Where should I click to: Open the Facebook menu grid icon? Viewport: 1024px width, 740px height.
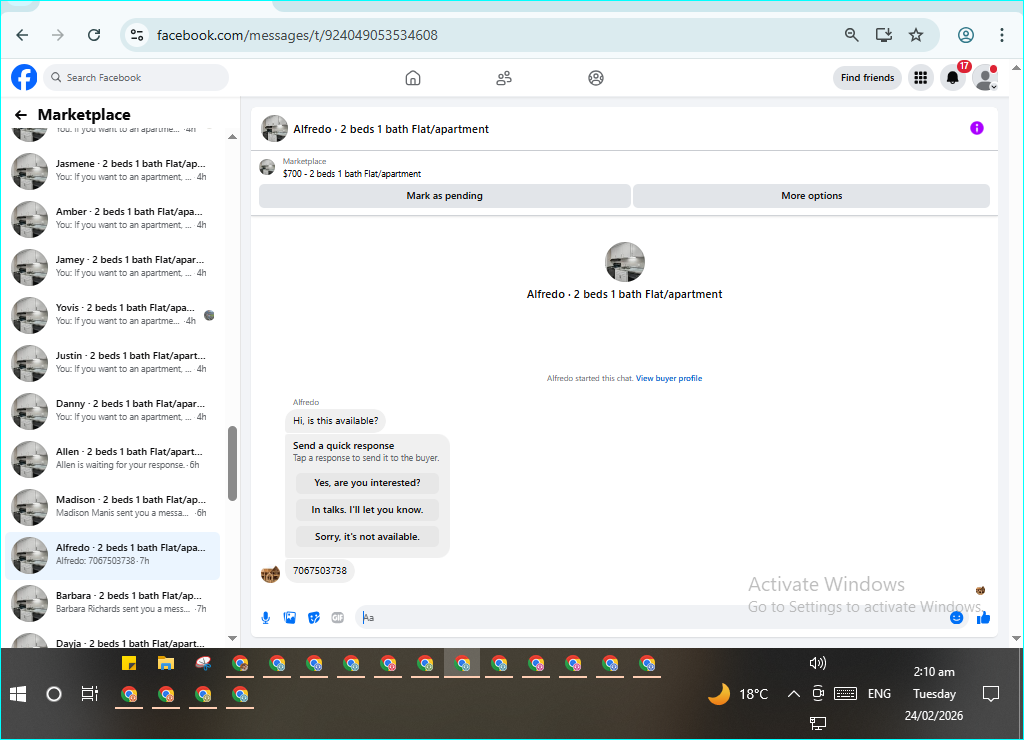pos(921,78)
